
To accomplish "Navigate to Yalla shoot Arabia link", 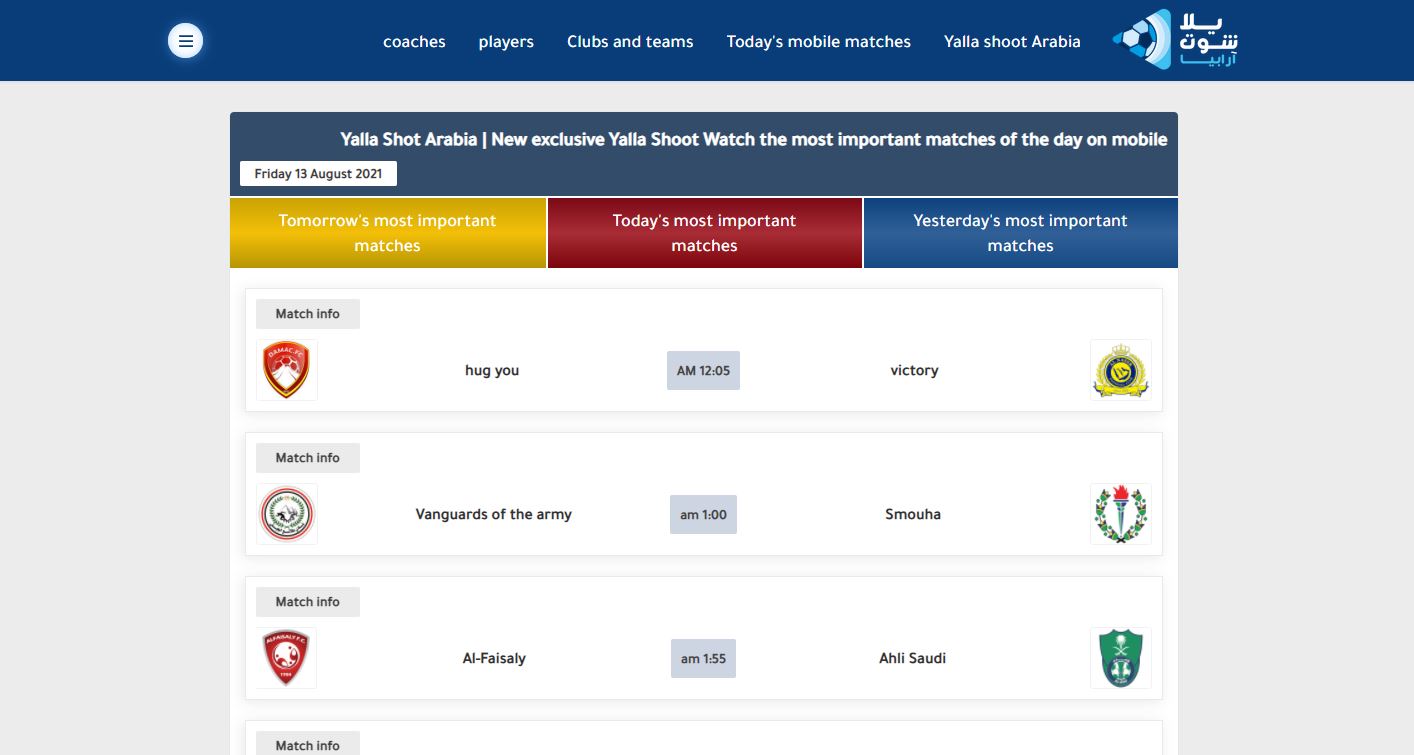I will (1012, 42).
